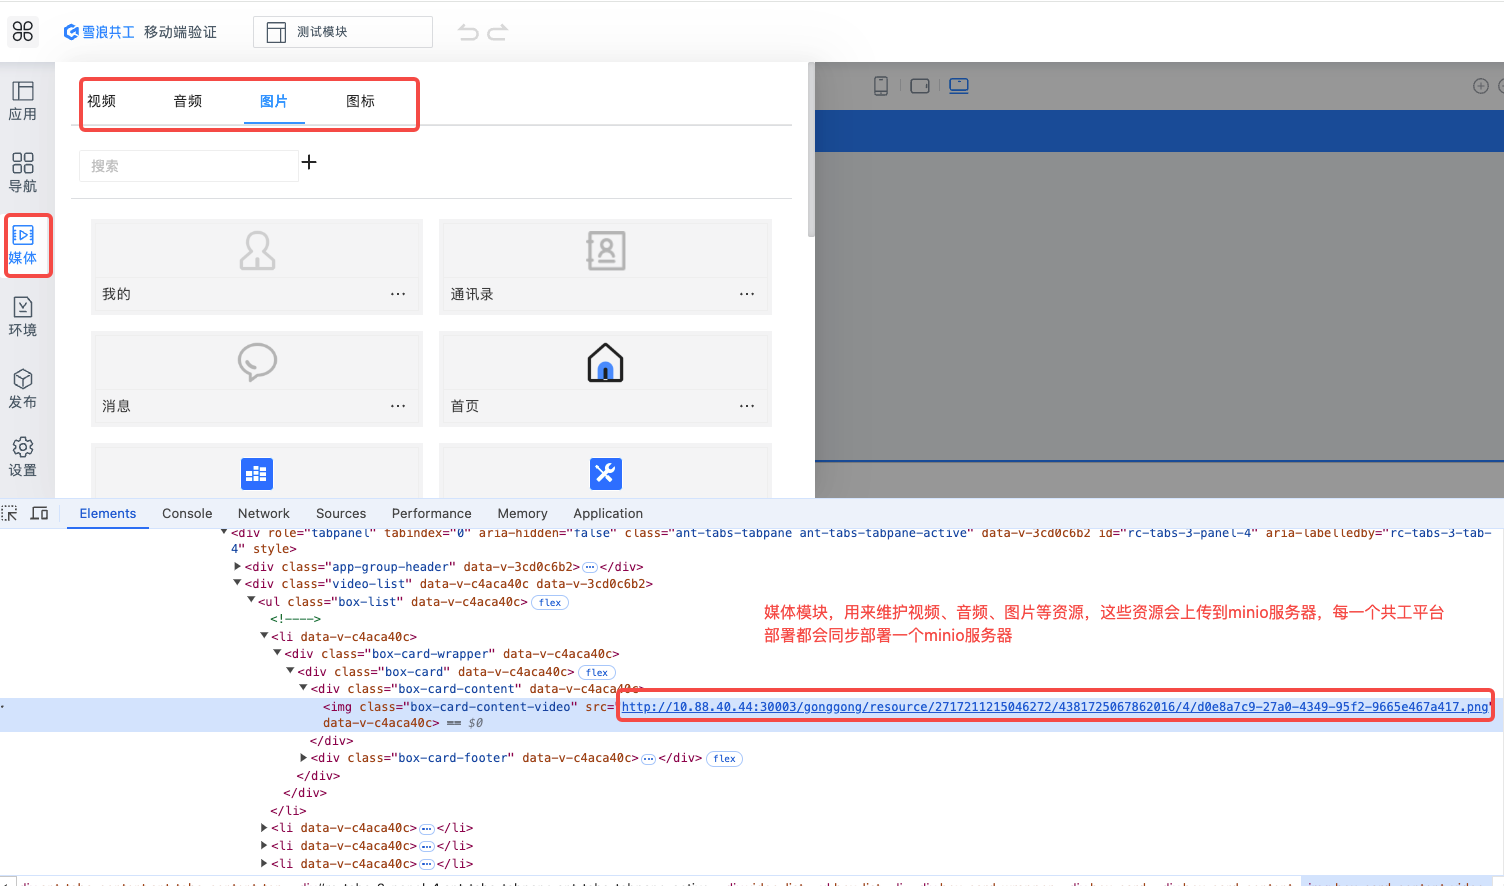
Task: Select the 我的 image thumbnail
Action: pos(257,250)
